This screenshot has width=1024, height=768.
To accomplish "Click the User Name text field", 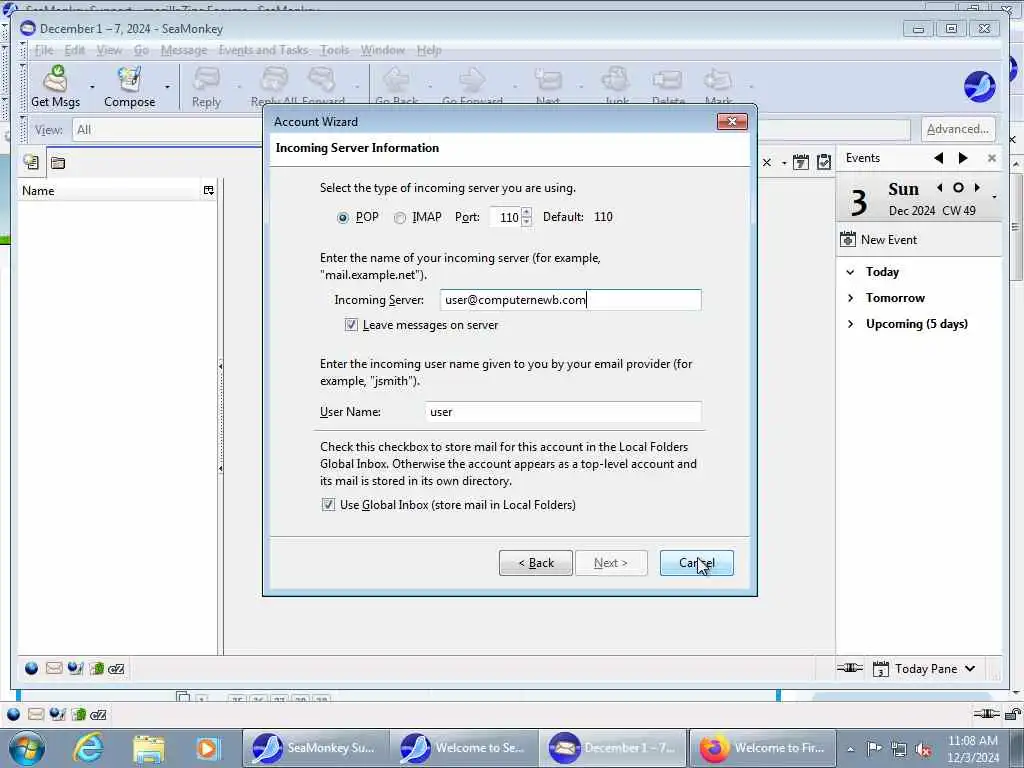I will tap(563, 412).
